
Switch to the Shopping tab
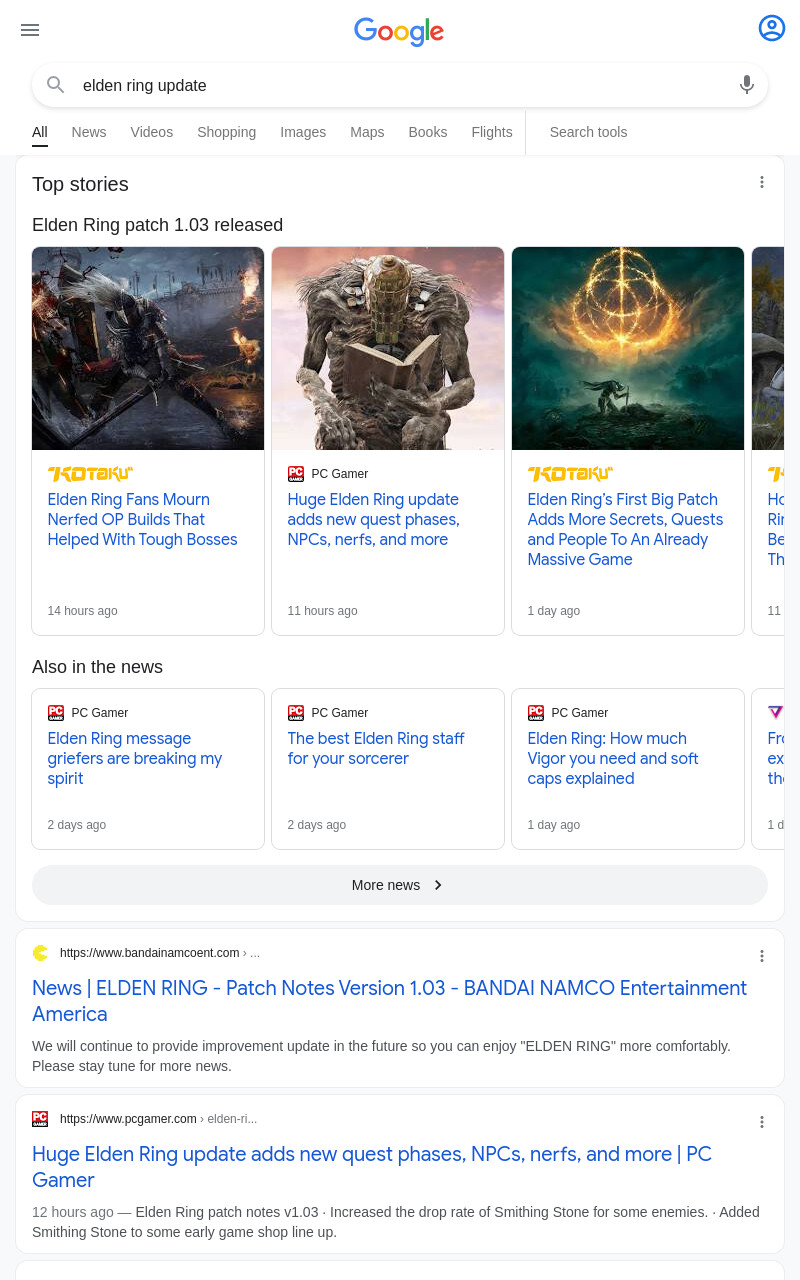tap(227, 132)
